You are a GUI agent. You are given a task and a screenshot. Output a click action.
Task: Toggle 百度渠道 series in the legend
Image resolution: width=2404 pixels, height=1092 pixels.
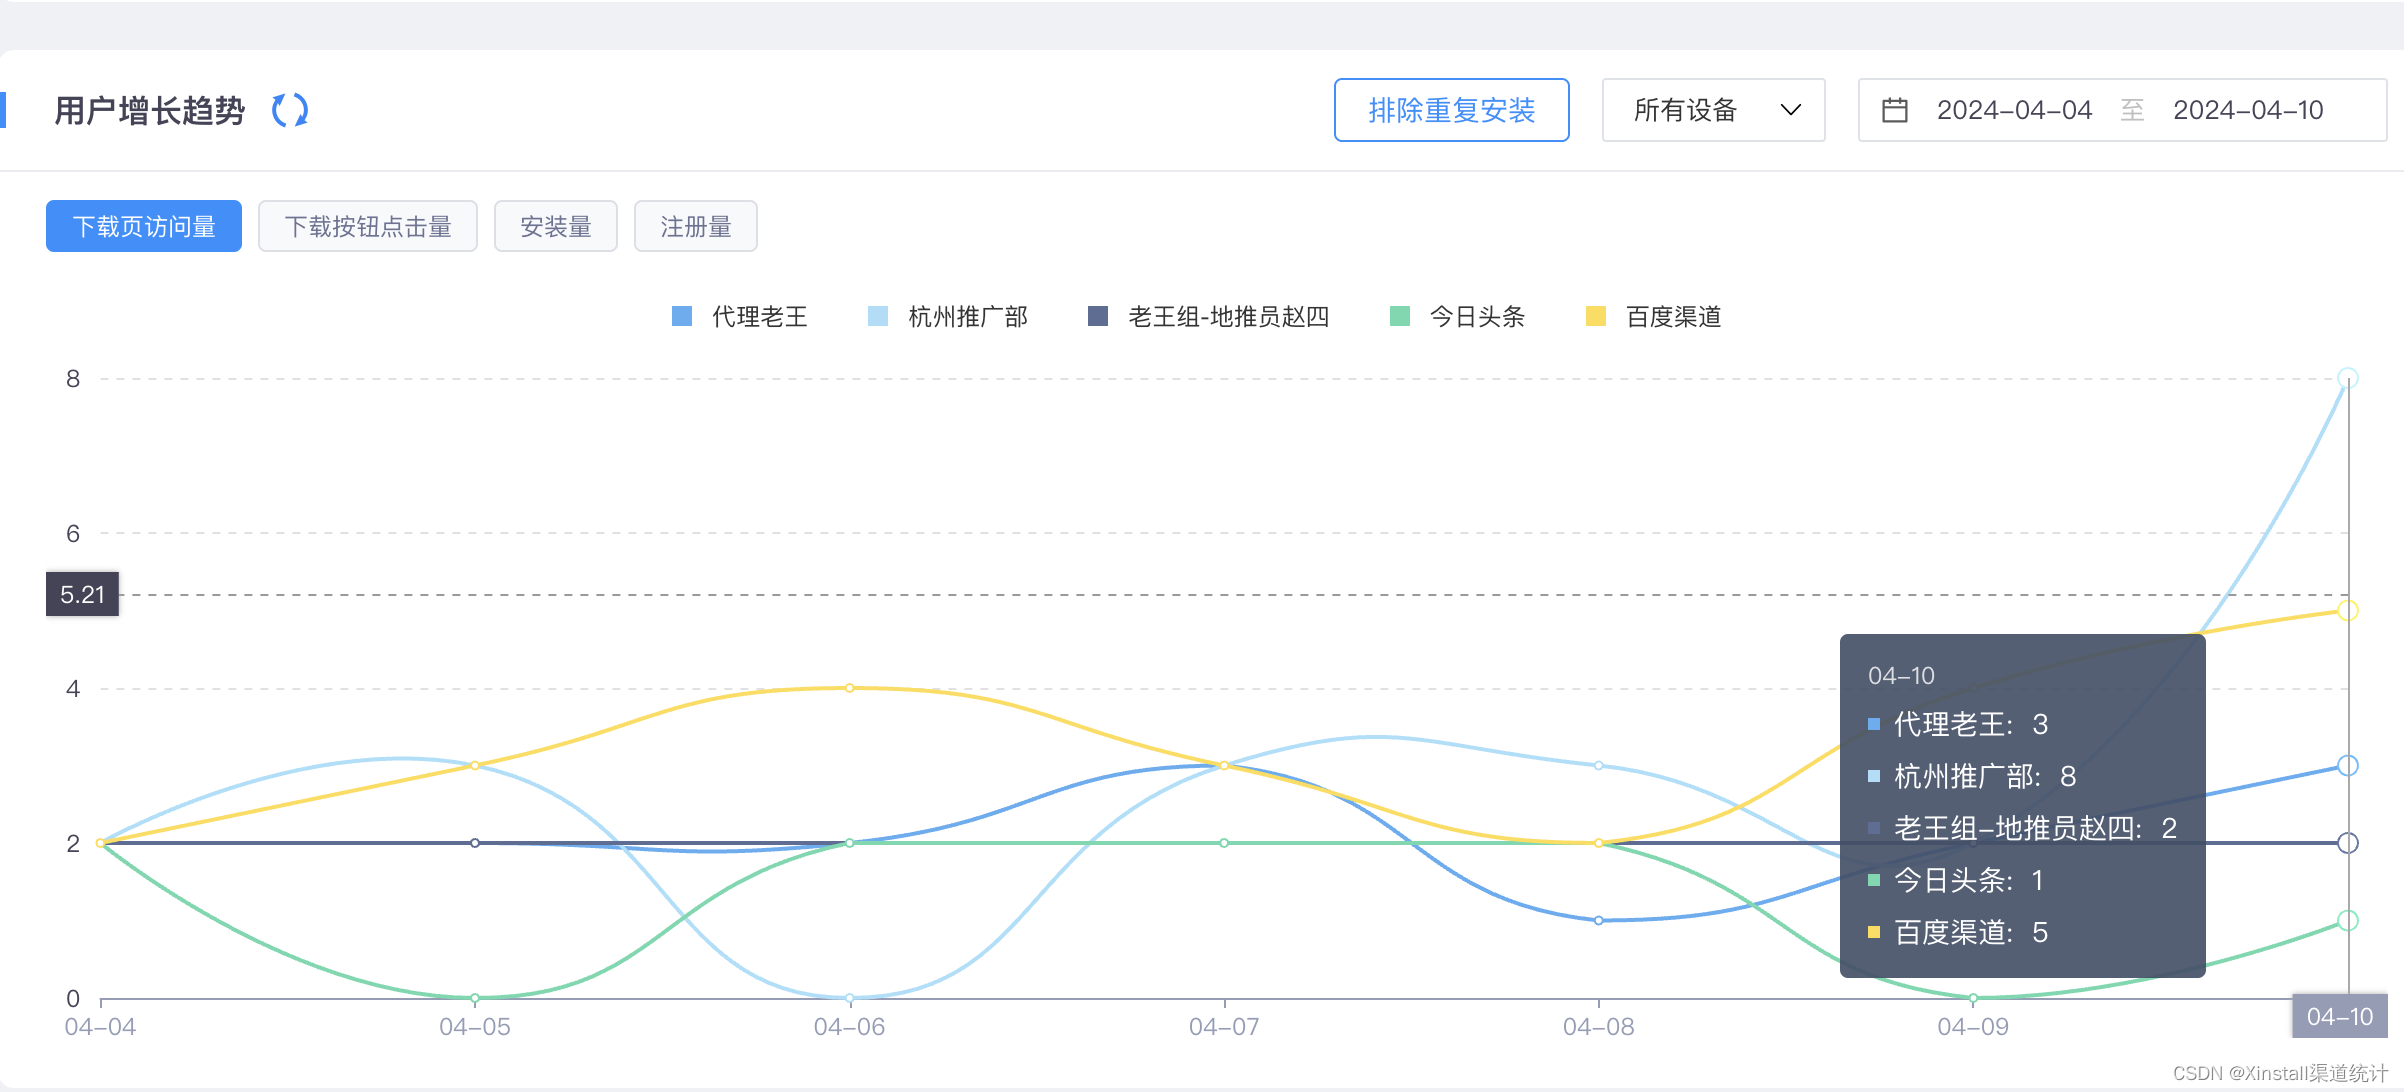(x=1654, y=317)
